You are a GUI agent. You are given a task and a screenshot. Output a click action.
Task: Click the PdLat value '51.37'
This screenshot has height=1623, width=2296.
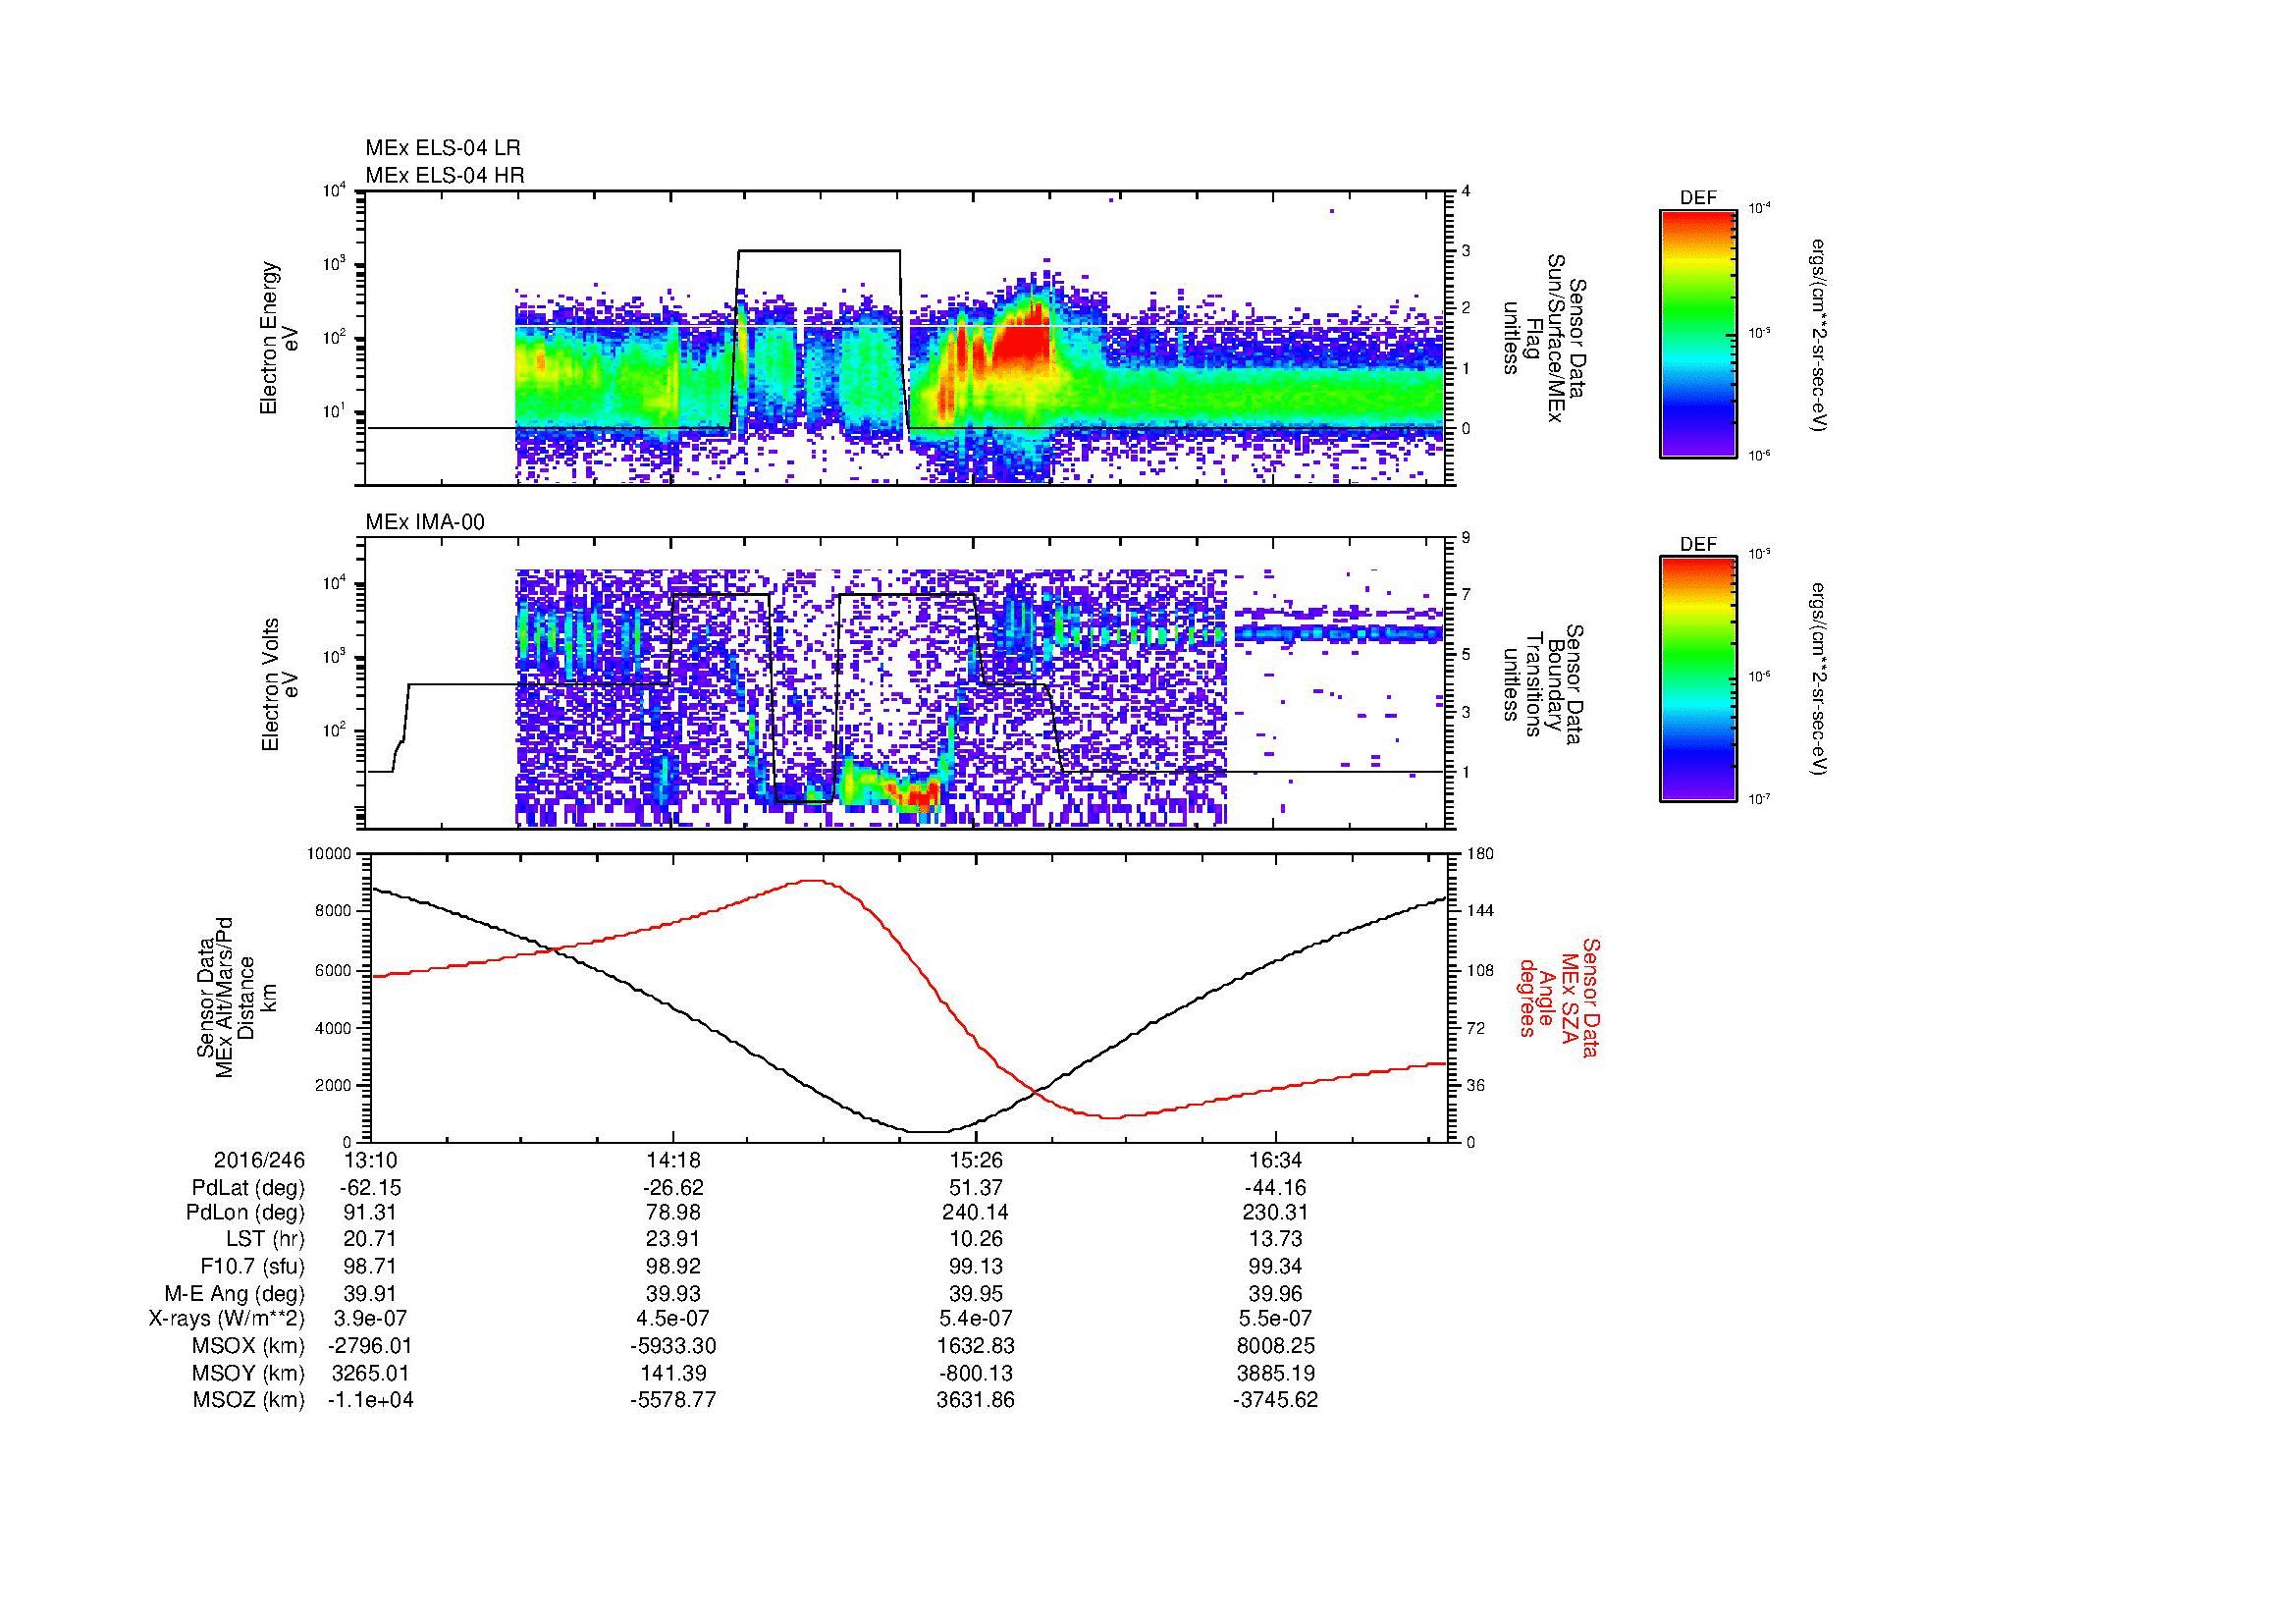[x=976, y=1188]
